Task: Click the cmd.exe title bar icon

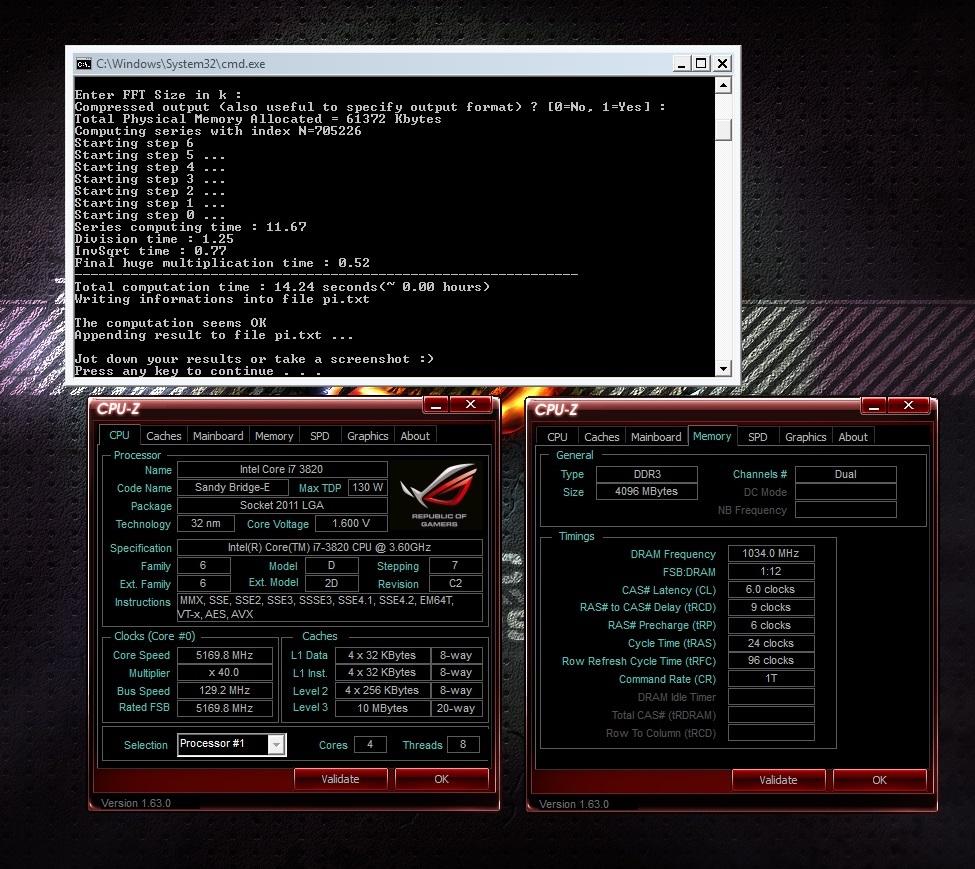Action: (x=83, y=64)
